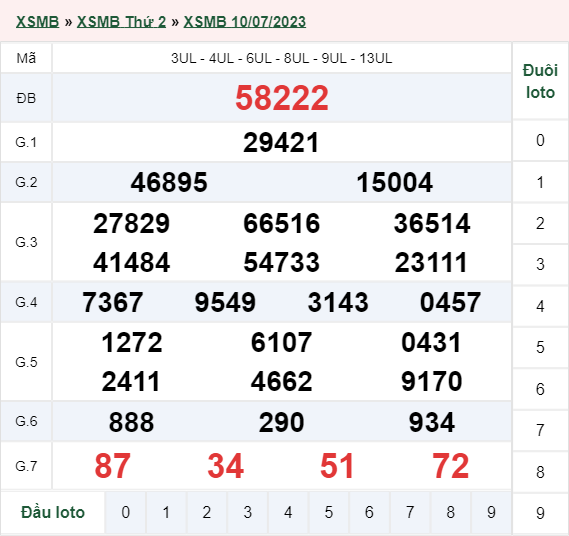569x536 pixels.
Task: Click the special prize number 58222
Action: pyautogui.click(x=282, y=98)
